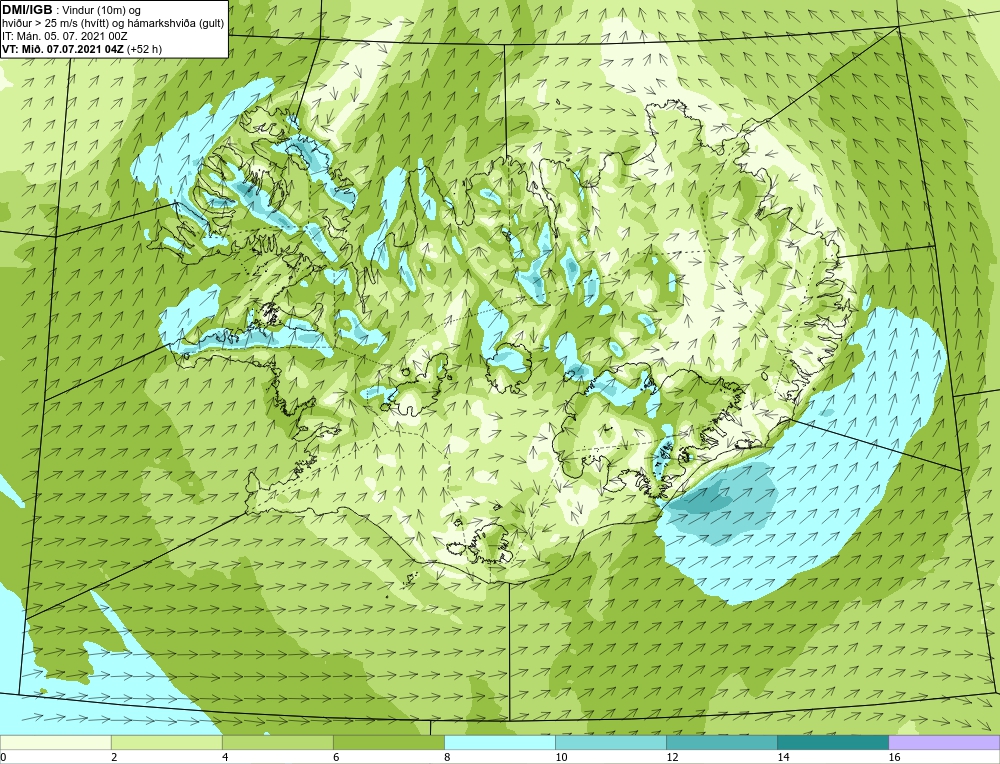1000x764 pixels.
Task: Click the "hviður > 25 m/s (hvítt)" line
Action: click(x=55, y=24)
